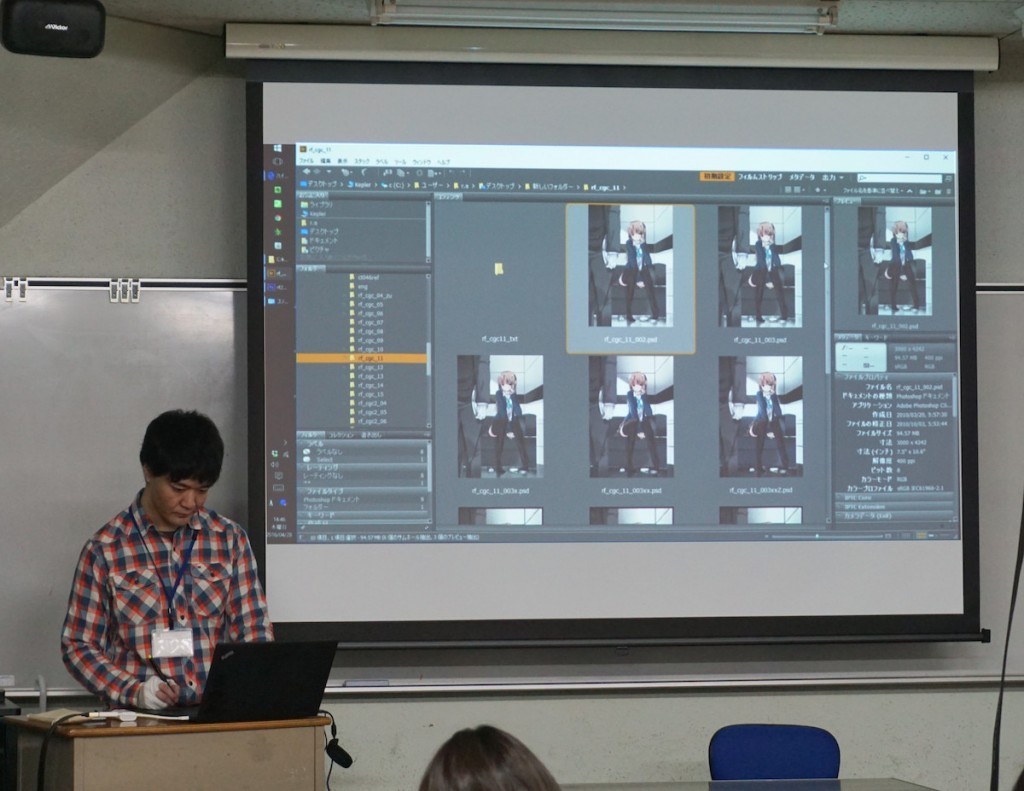Go back with the toolbar back arrow
The image size is (1024, 791).
click(x=306, y=172)
